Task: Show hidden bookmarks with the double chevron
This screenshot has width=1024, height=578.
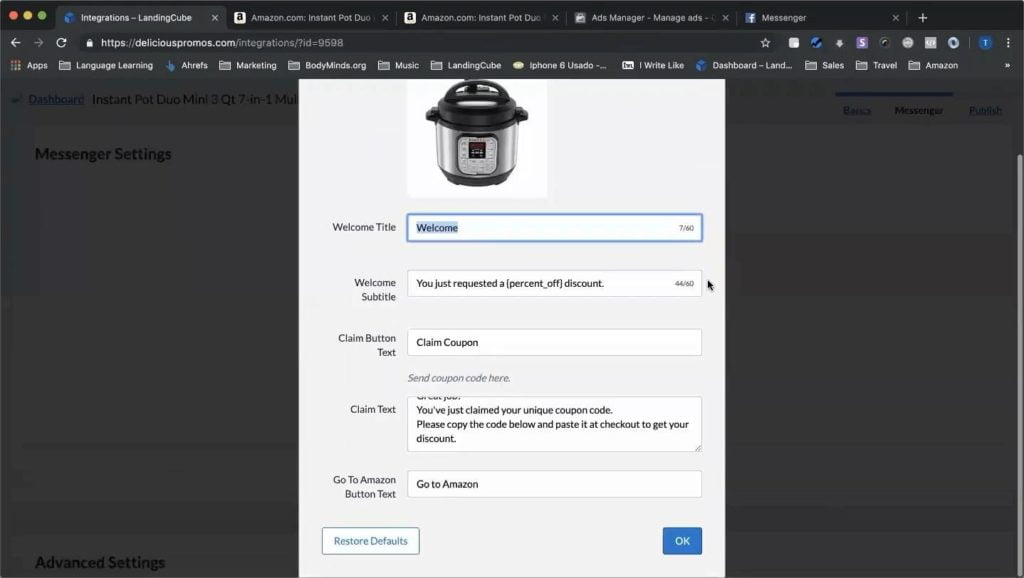Action: click(1007, 65)
